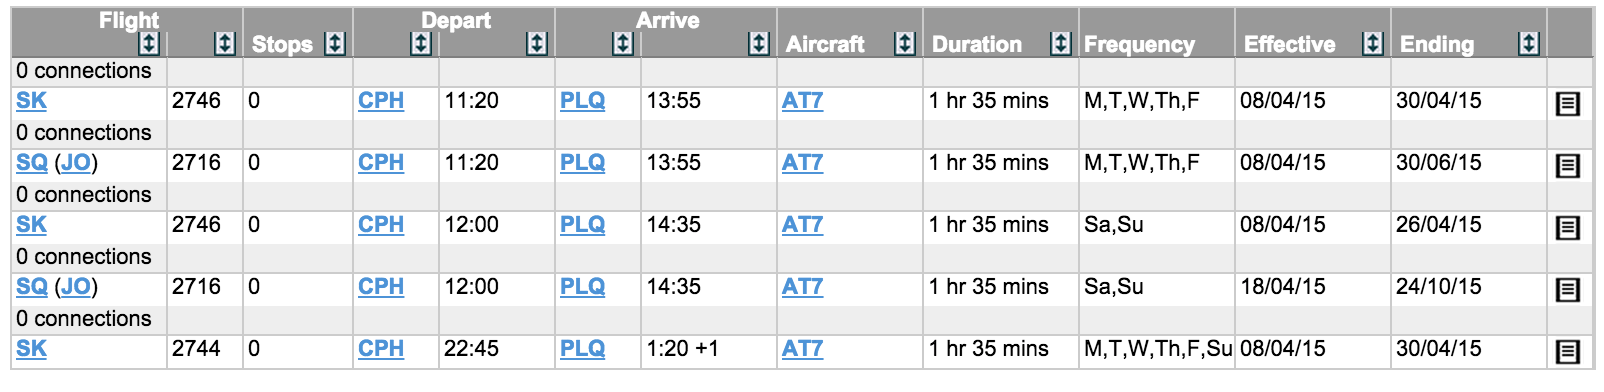Viewport: 1604px width, 392px height.
Task: Sort by arrival time arrows
Action: point(759,43)
